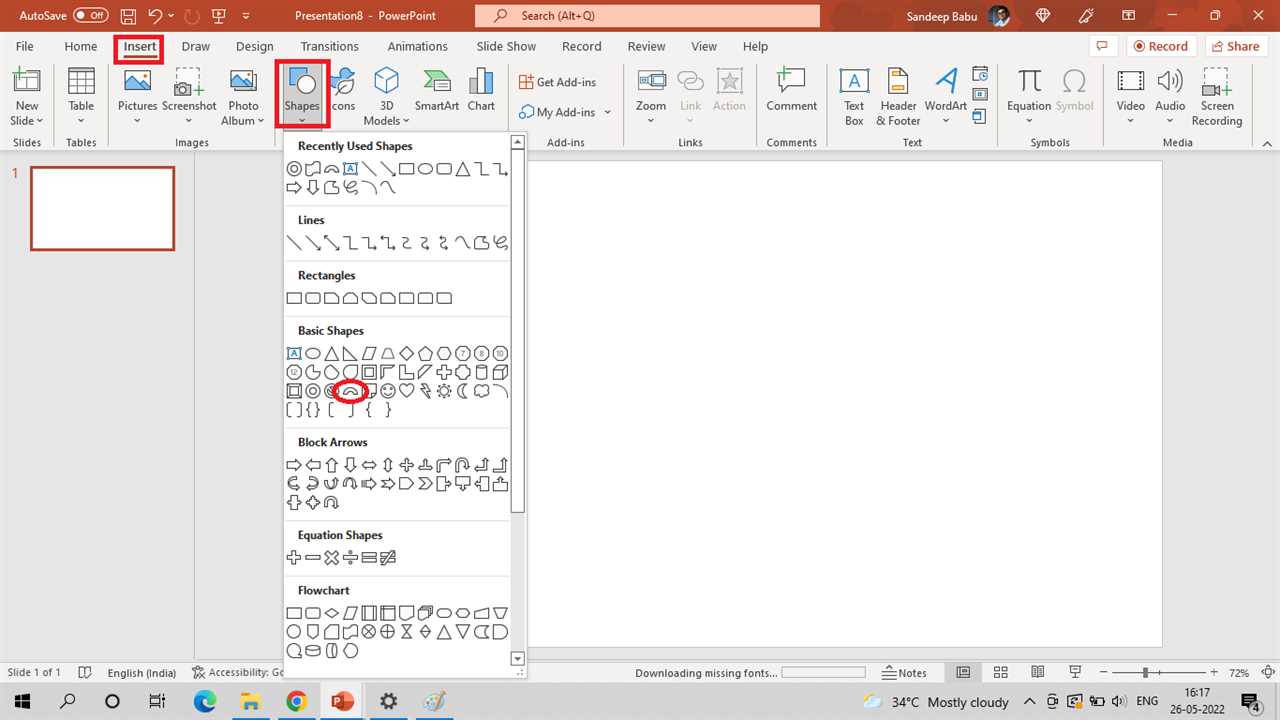Toggle the AutoSave switch
Screen dimensions: 1280x720
[x=91, y=16]
